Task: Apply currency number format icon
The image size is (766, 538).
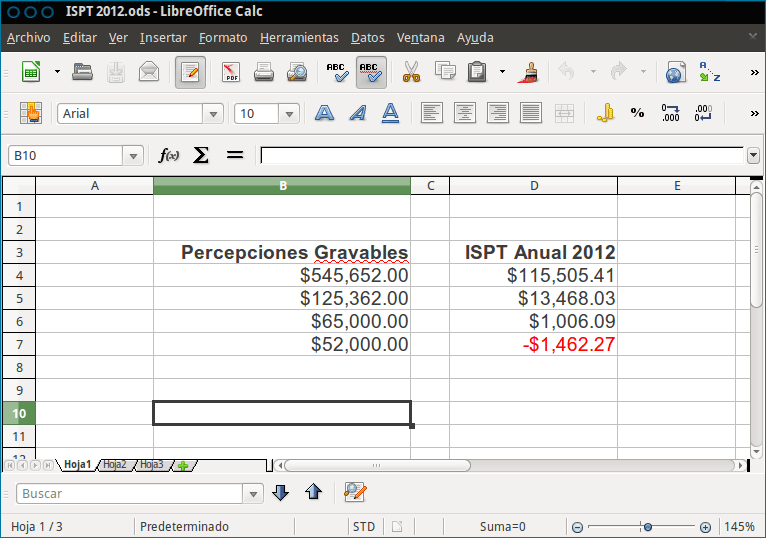Action: tap(604, 113)
